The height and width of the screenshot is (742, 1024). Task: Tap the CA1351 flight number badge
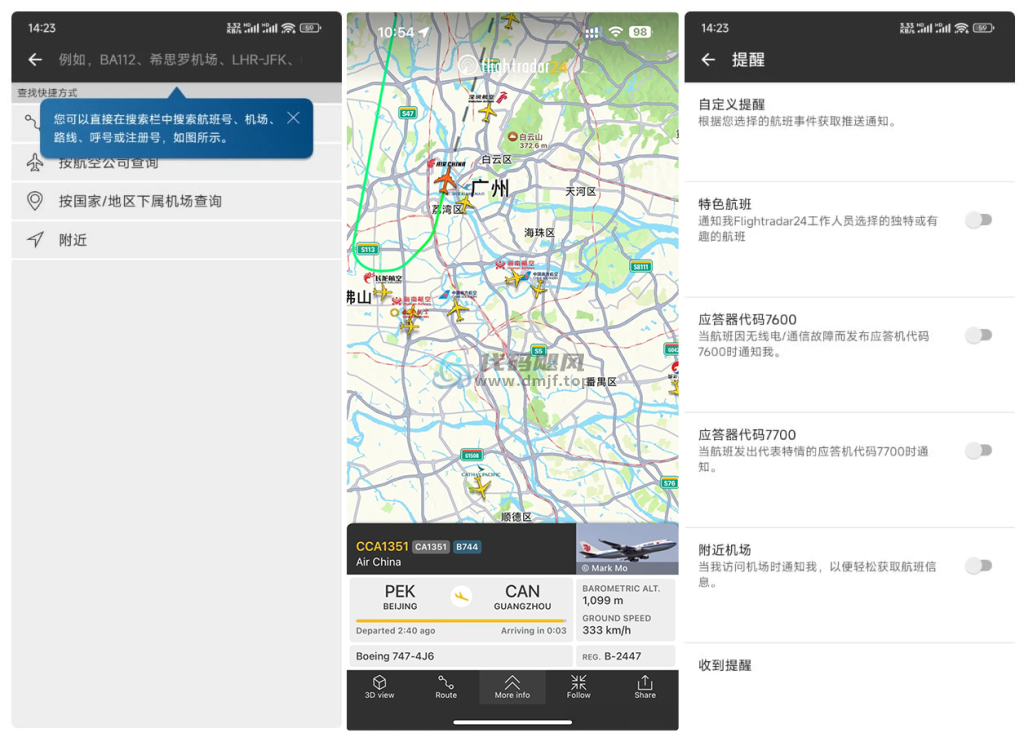coord(431,547)
